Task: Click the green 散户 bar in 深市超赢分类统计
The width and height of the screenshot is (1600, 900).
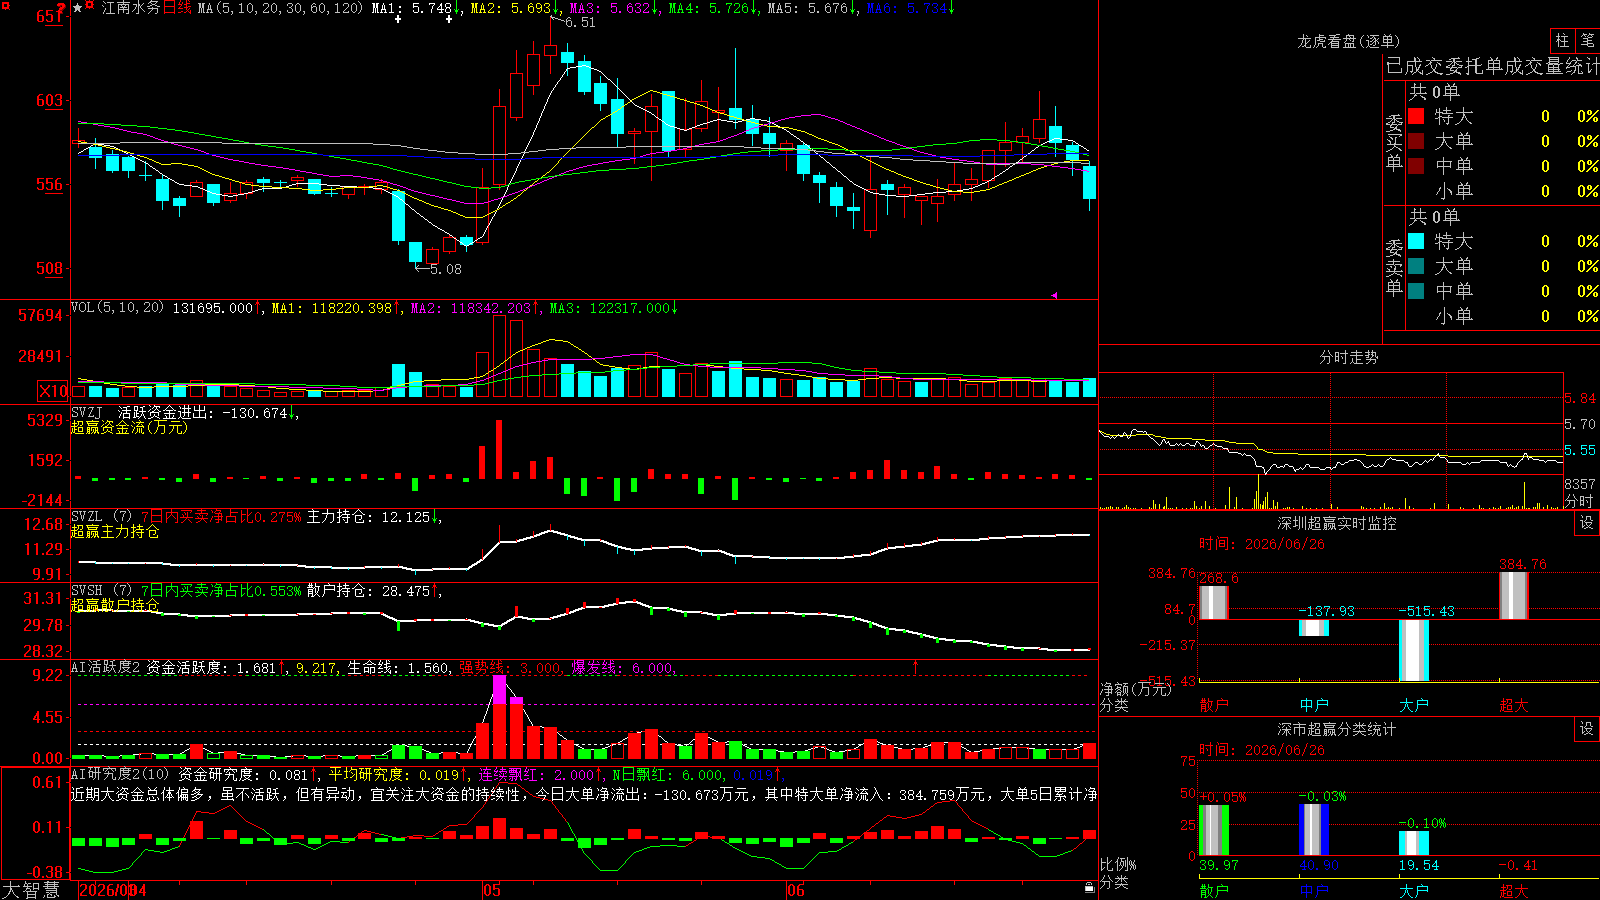Action: [x=1213, y=830]
